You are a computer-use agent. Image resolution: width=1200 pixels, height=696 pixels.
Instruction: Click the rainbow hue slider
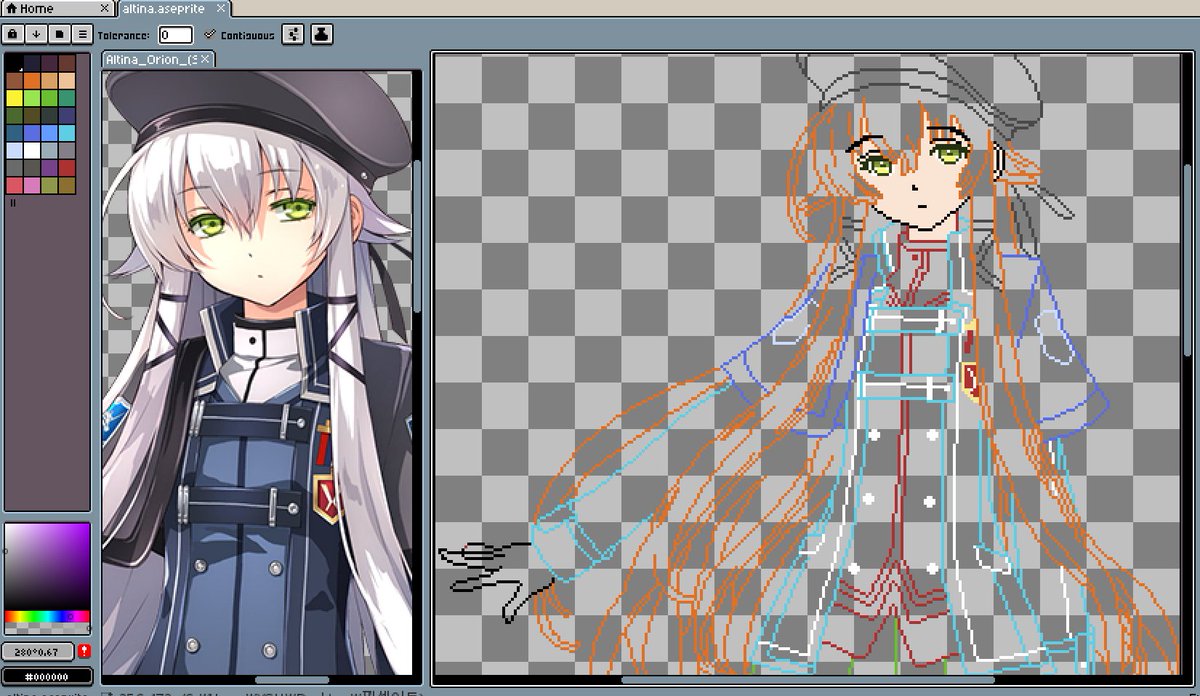(x=47, y=616)
